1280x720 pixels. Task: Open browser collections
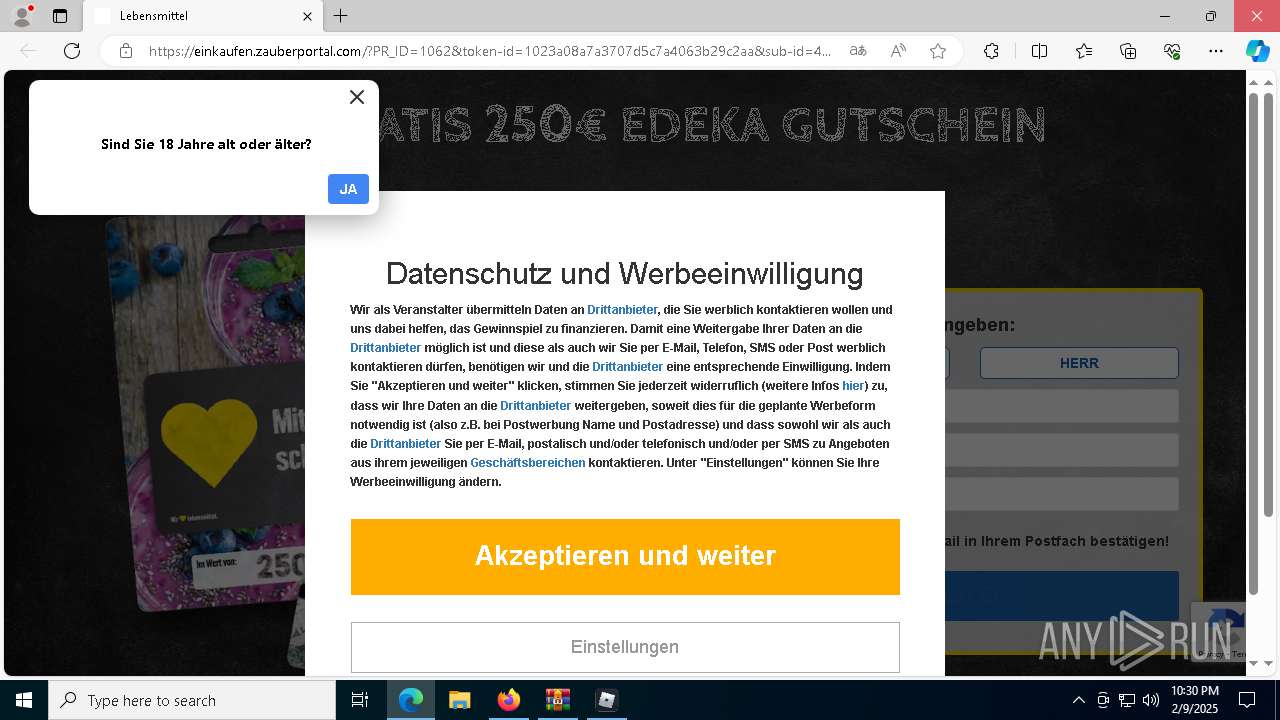pyautogui.click(x=1128, y=51)
